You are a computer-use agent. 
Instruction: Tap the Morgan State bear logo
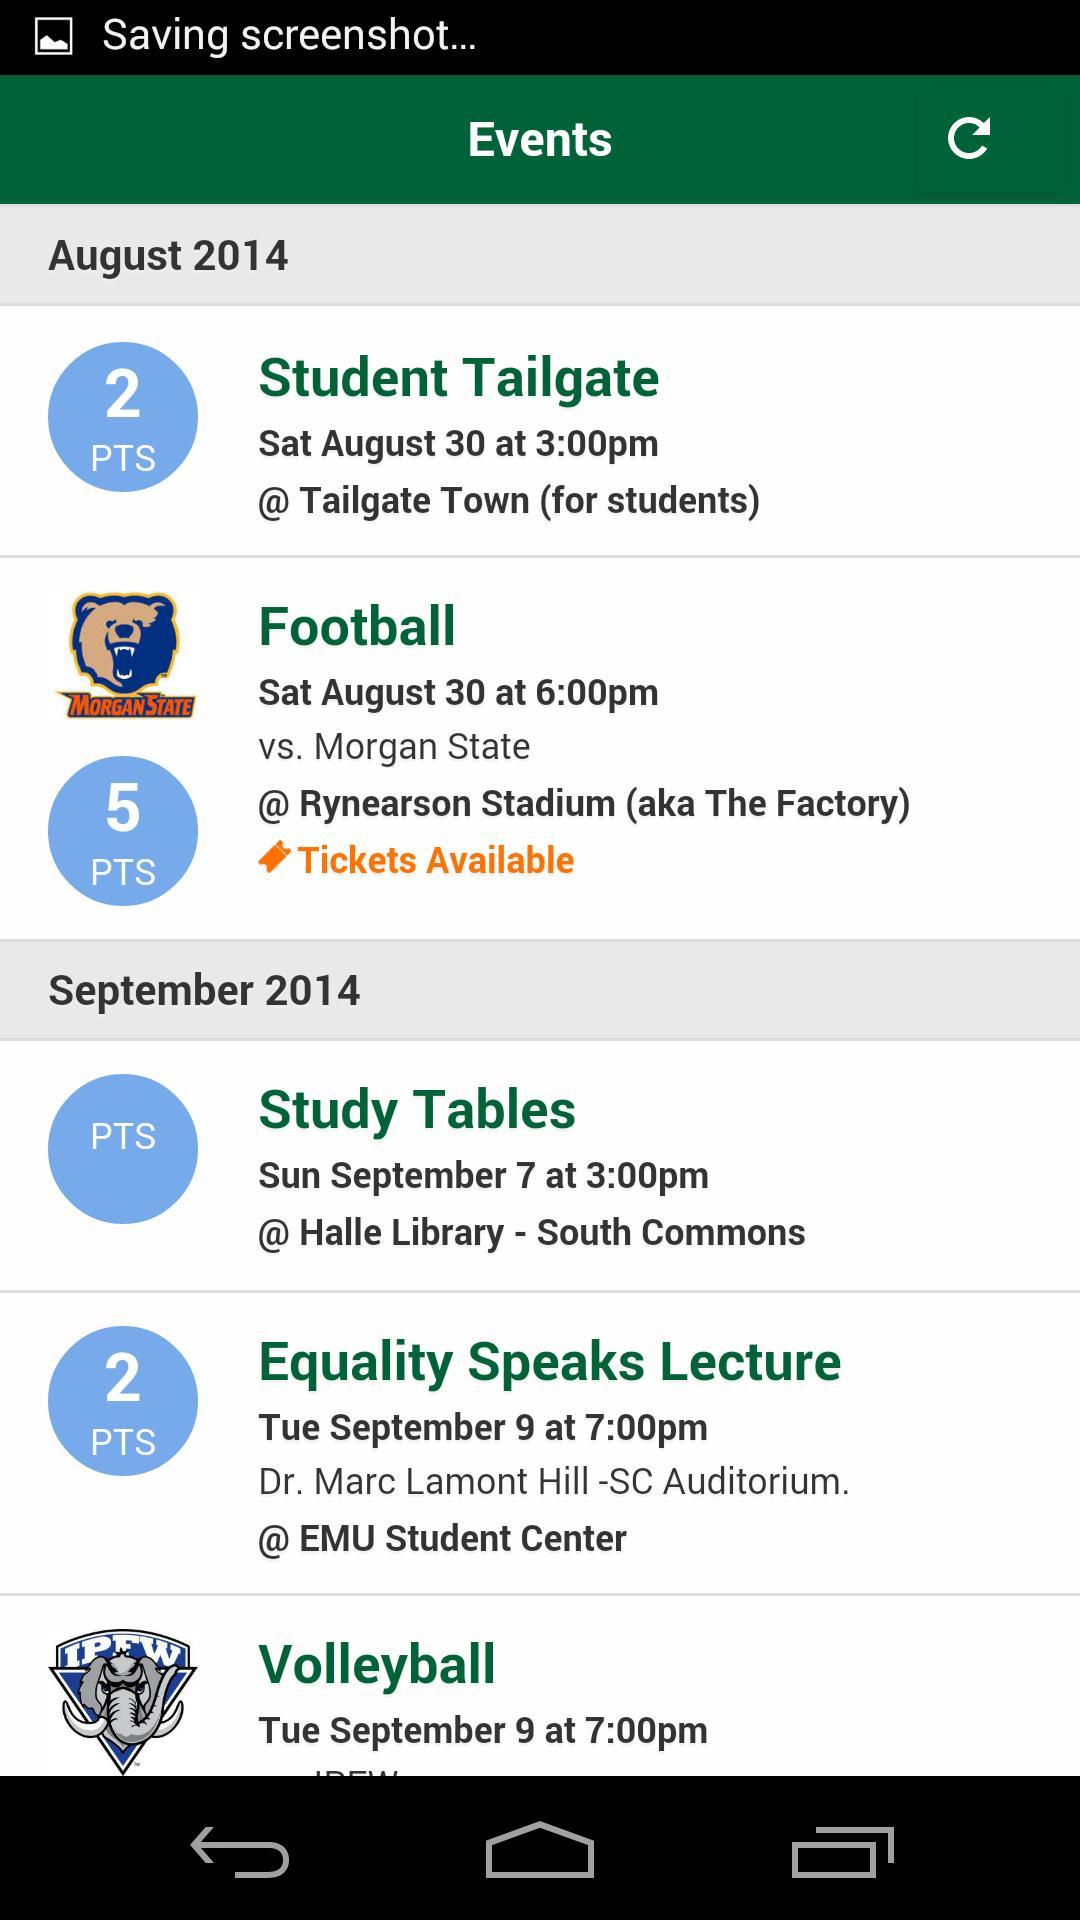[x=124, y=655]
